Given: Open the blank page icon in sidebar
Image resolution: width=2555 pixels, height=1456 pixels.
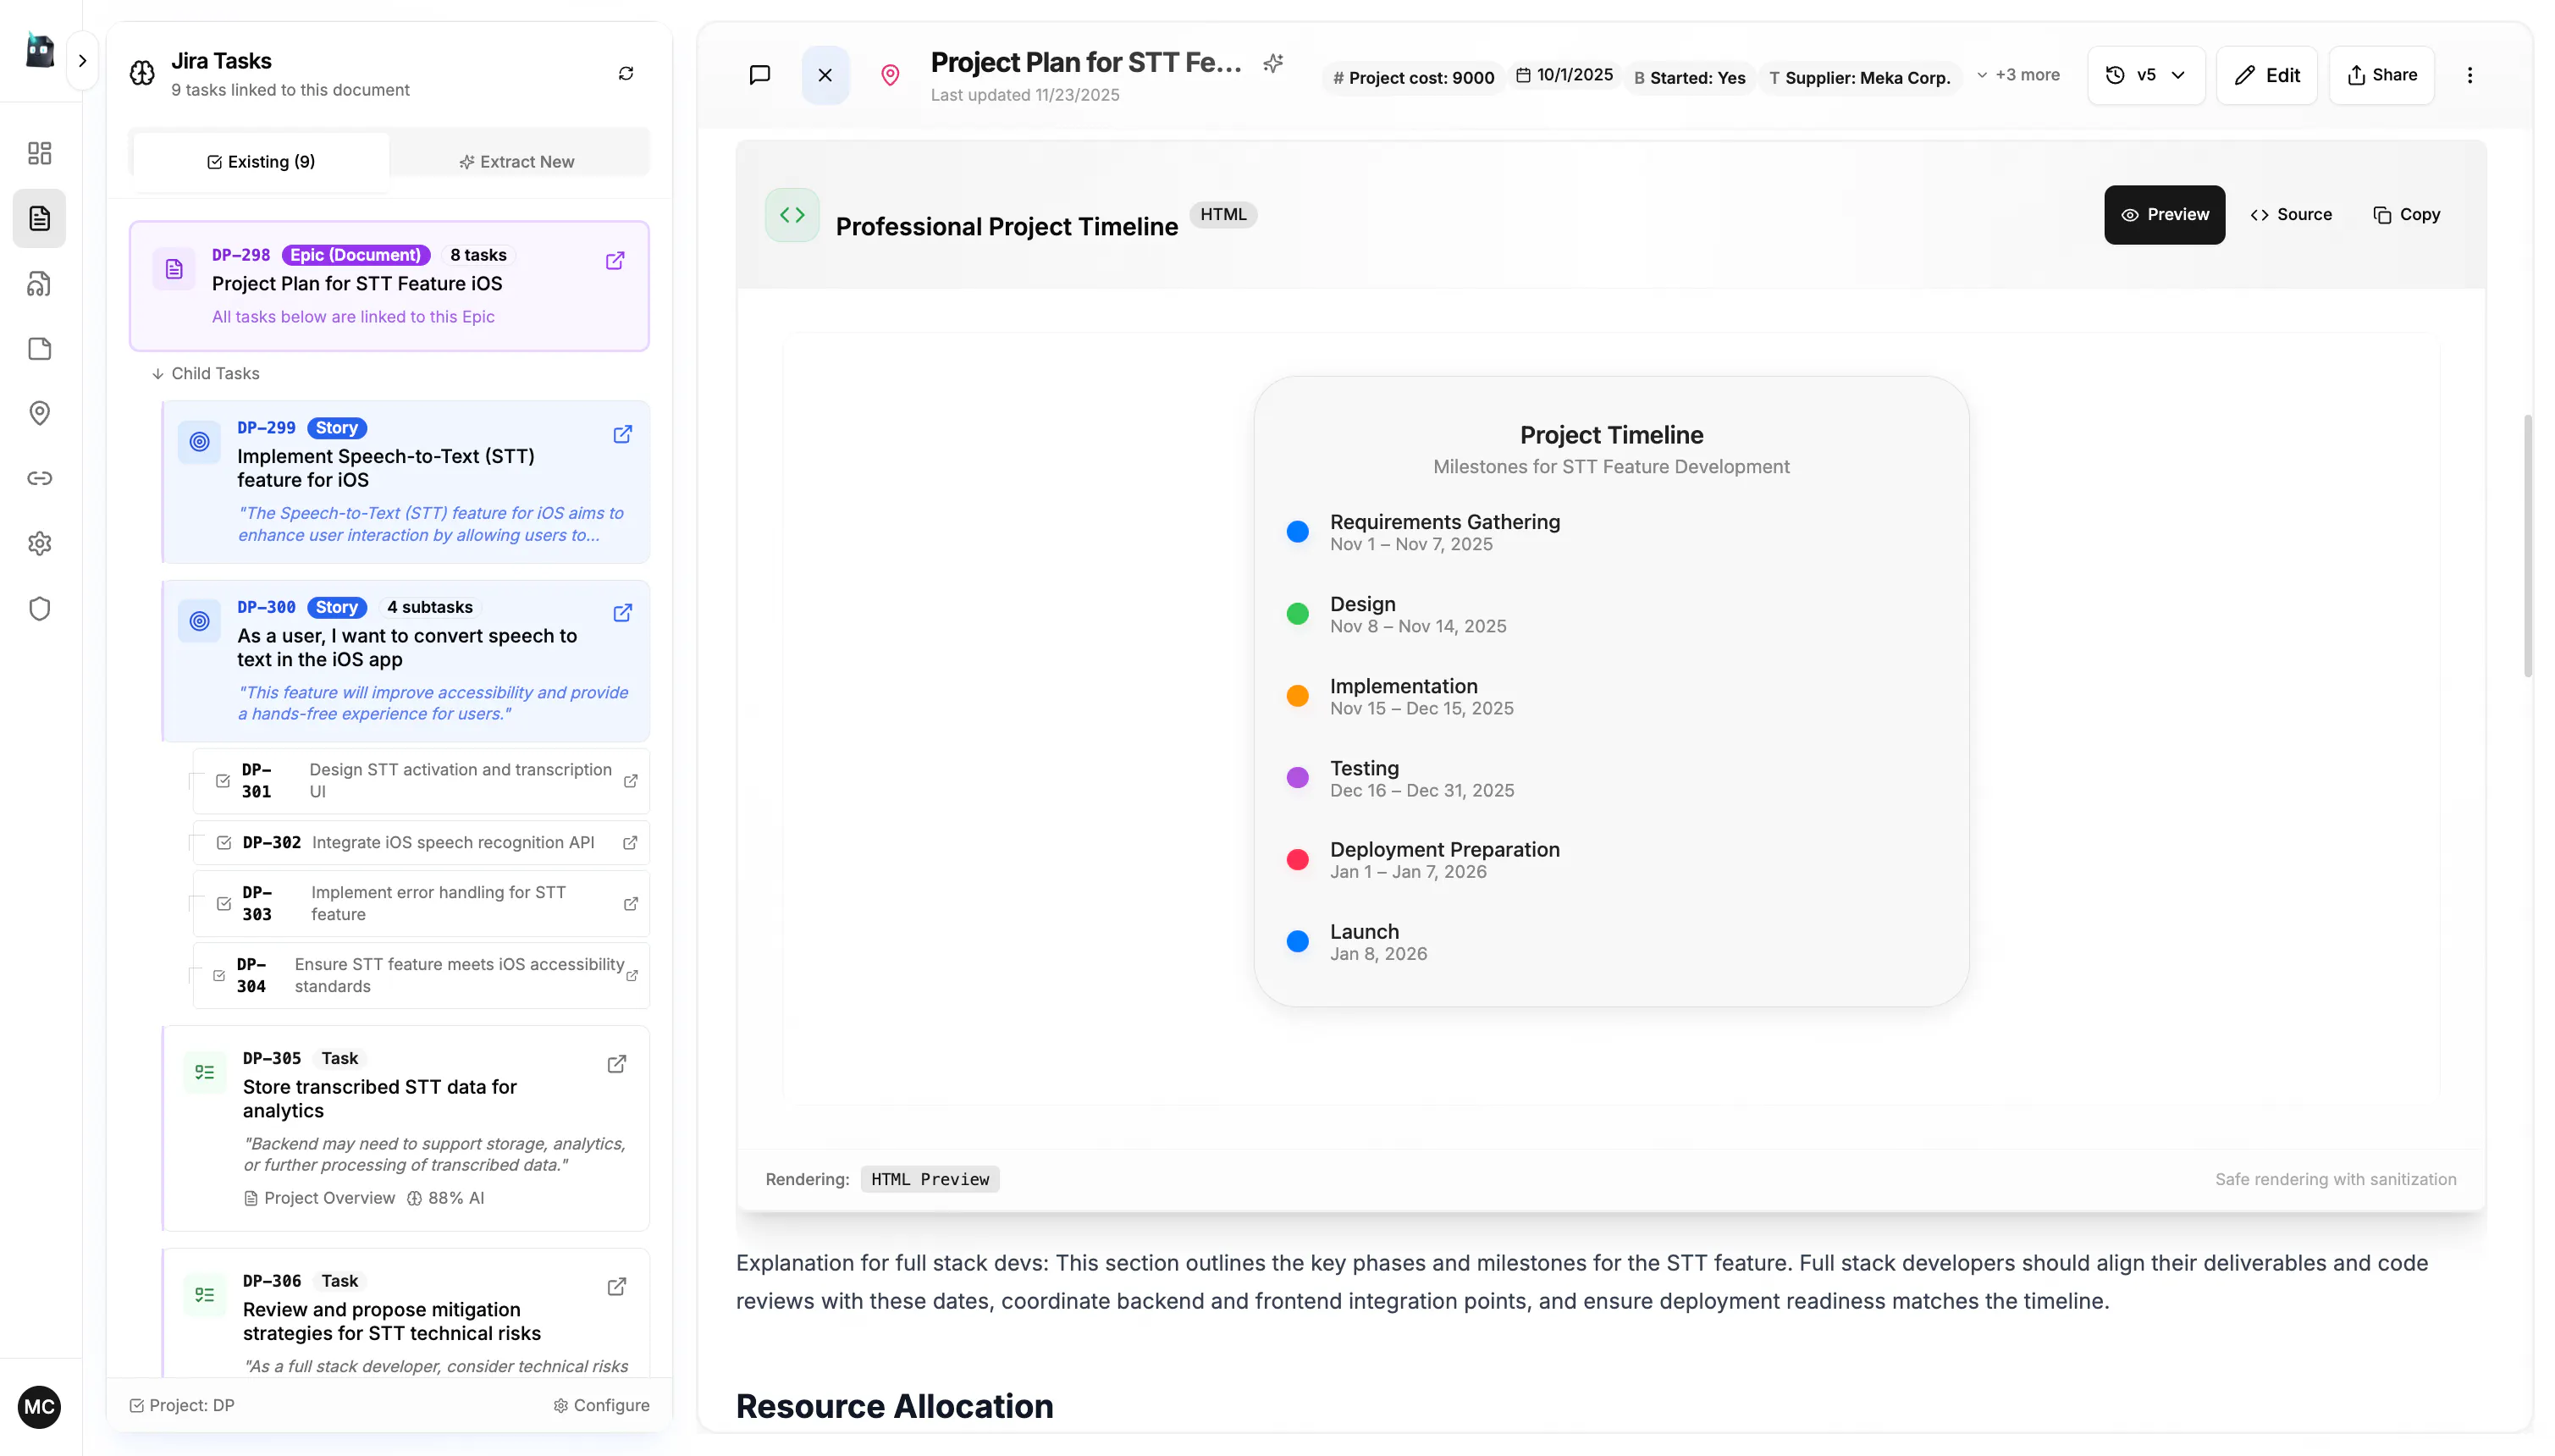Looking at the screenshot, I should click(x=39, y=349).
